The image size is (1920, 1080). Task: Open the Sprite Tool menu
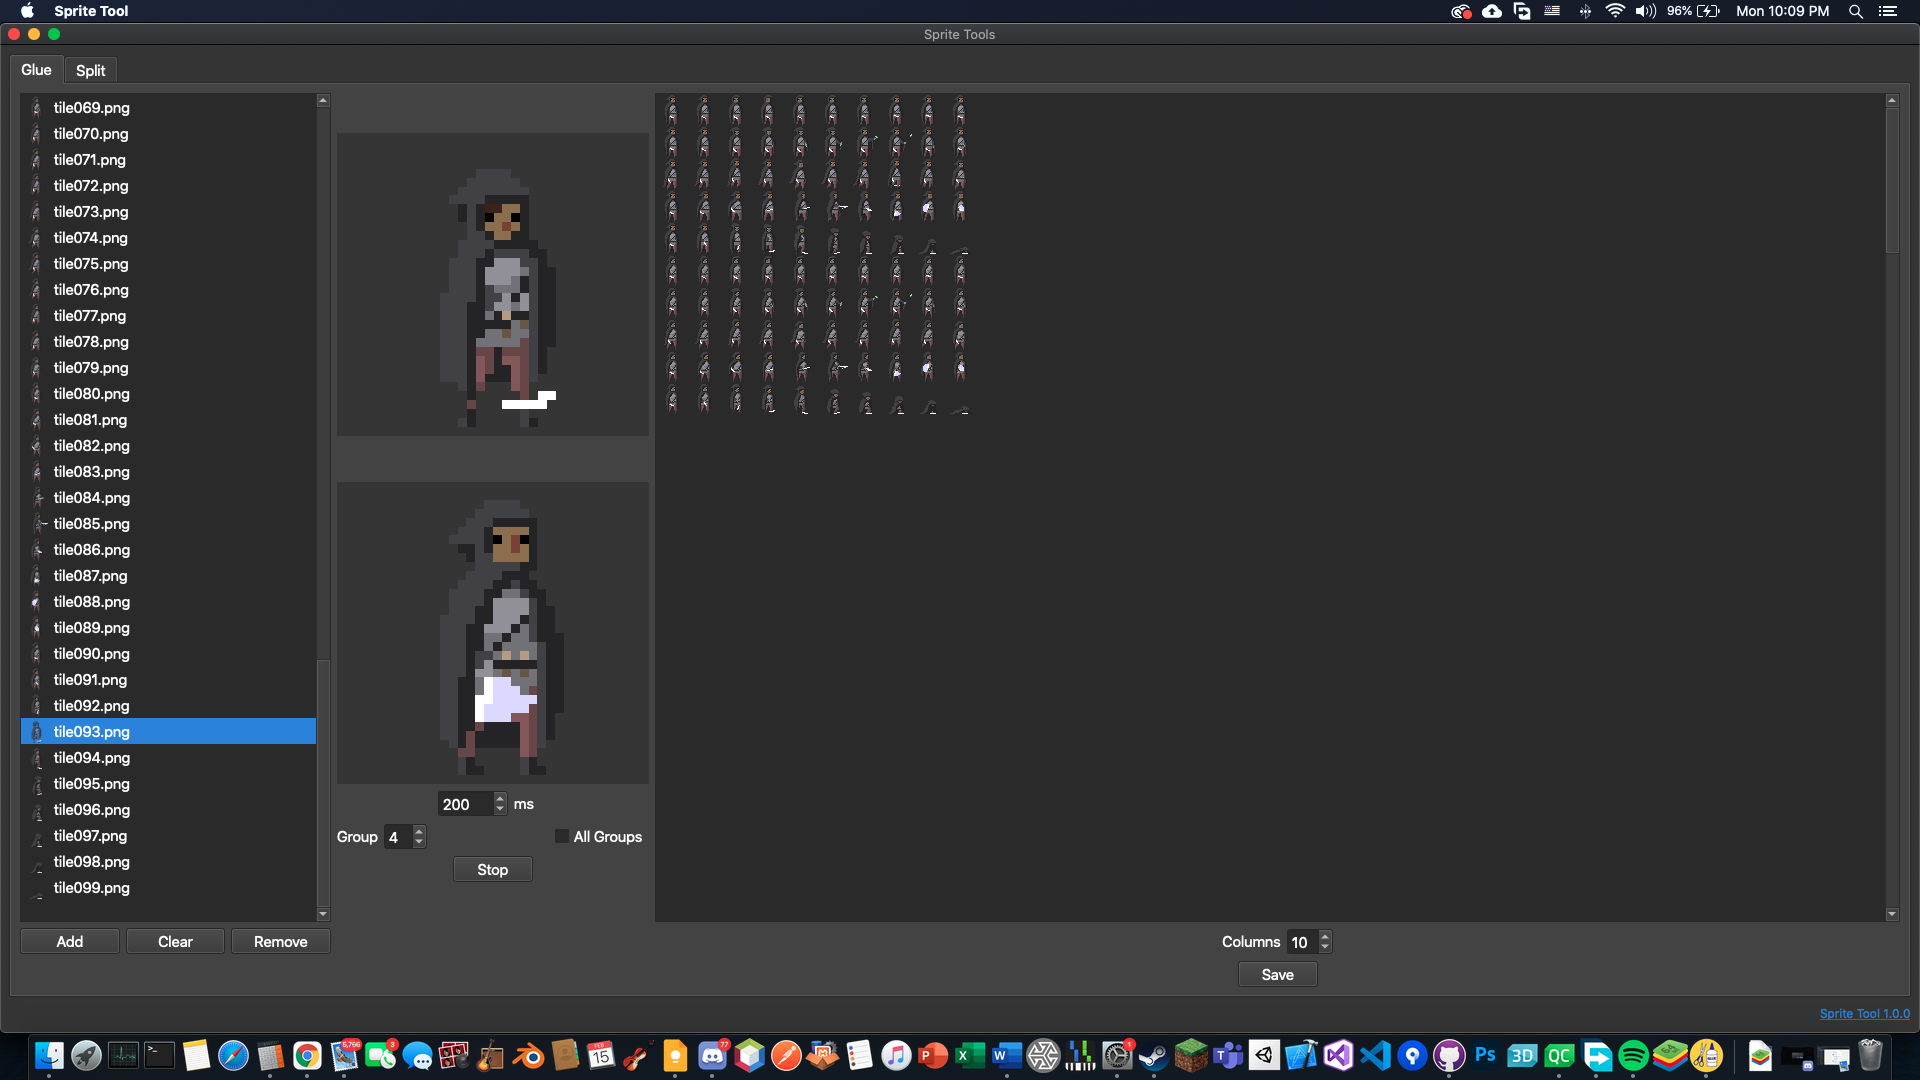point(91,11)
